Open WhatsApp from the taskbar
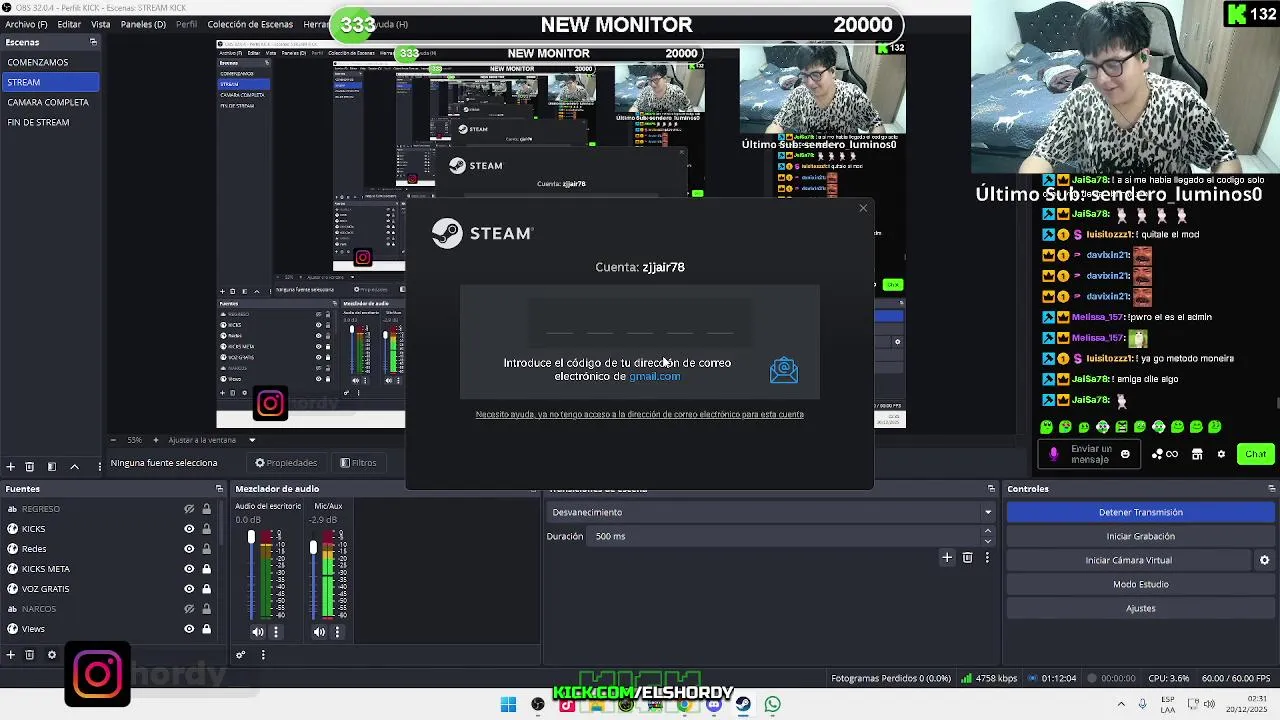The height and width of the screenshot is (720, 1280). (x=772, y=704)
